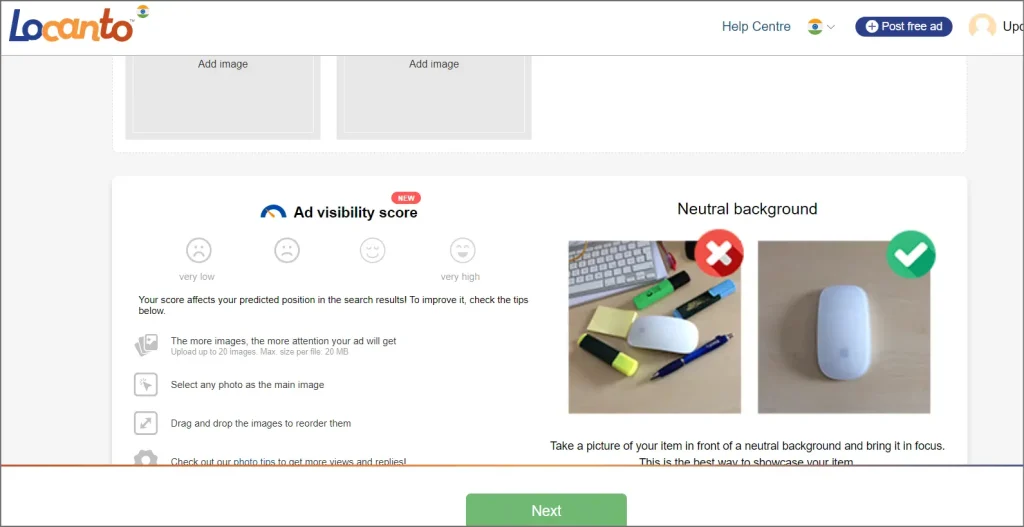Click the Ad visibility score gauge icon
This screenshot has width=1024, height=527.
tap(273, 212)
